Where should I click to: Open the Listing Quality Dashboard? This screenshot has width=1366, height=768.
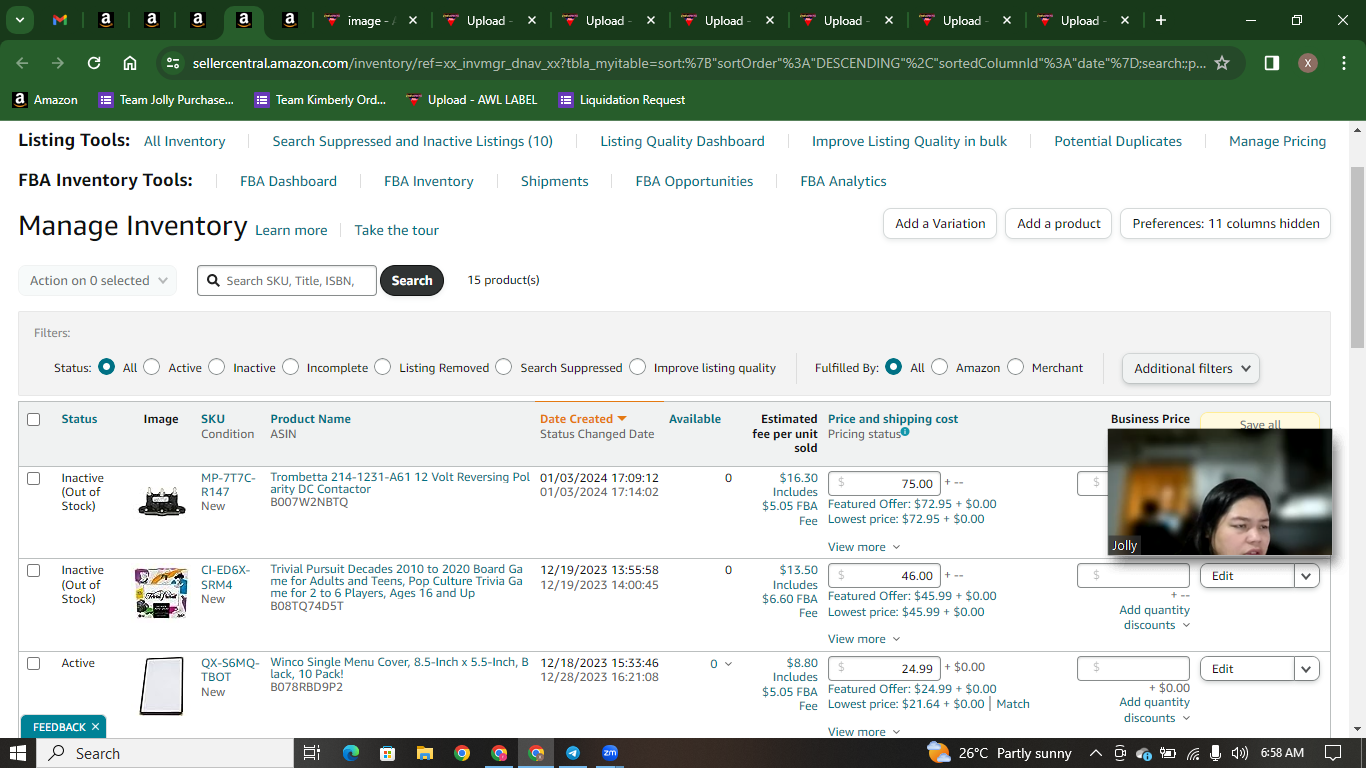pos(683,142)
